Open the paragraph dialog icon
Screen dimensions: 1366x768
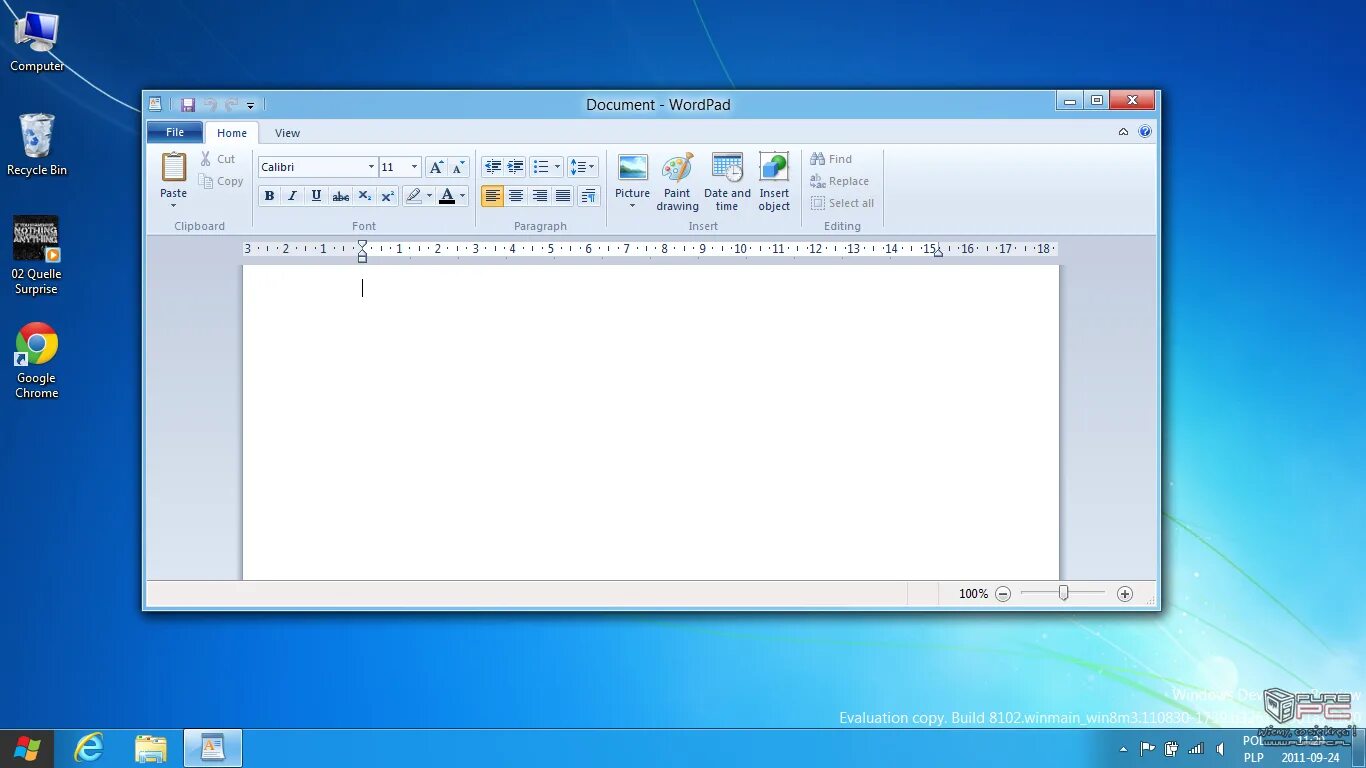589,196
